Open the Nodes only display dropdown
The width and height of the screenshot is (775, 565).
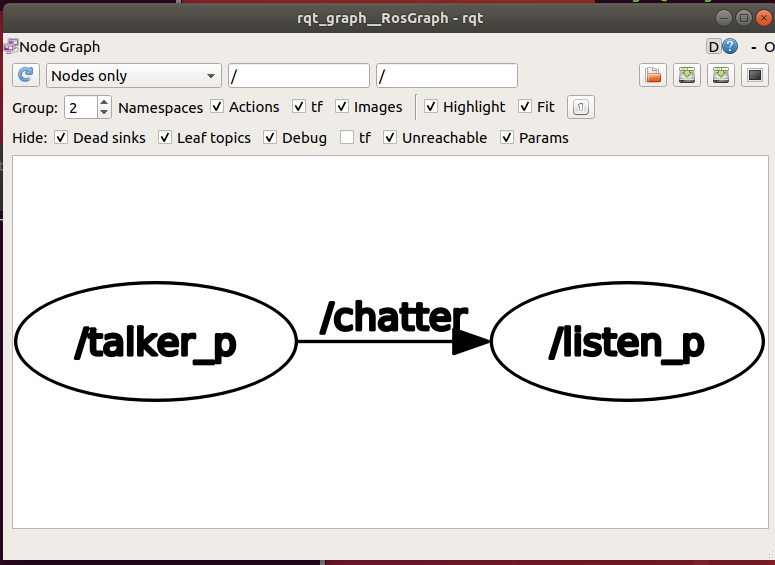tap(133, 76)
